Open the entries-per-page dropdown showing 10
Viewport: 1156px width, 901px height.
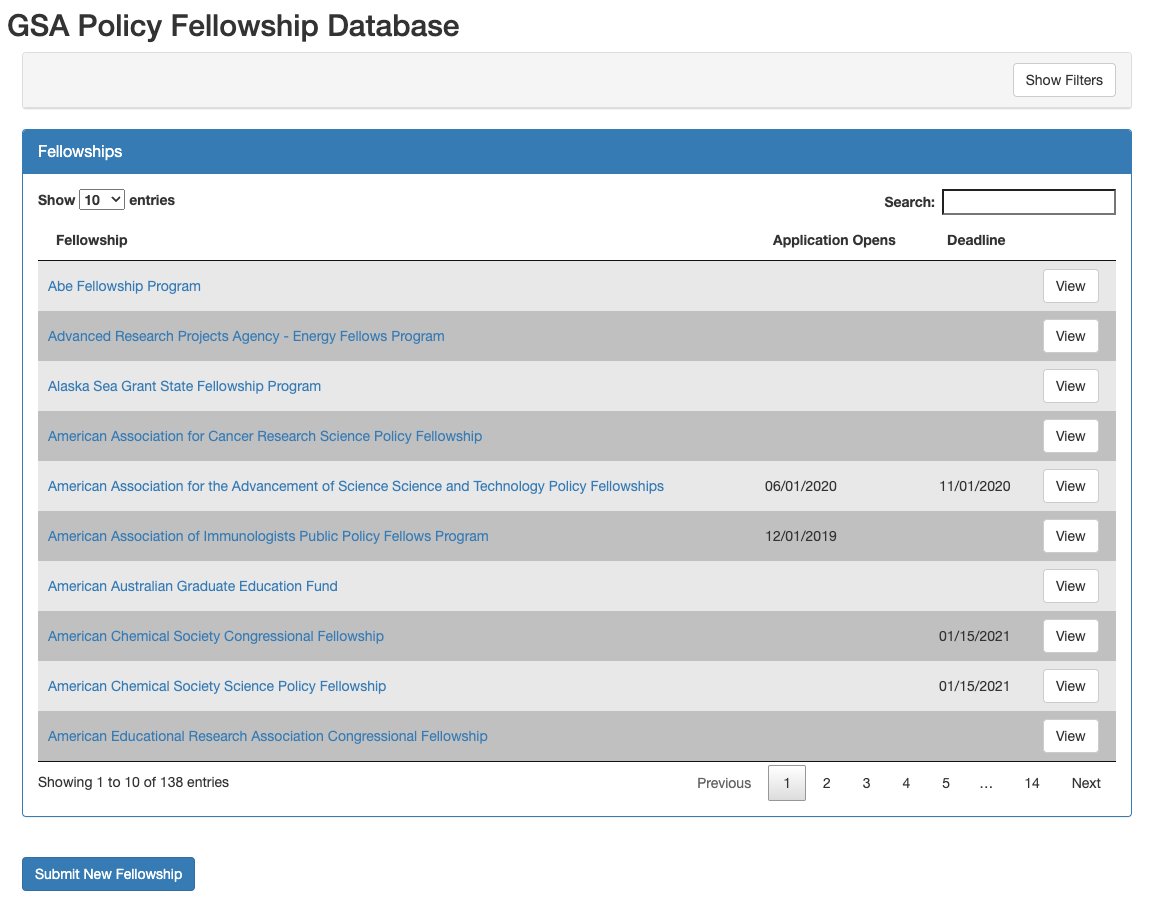(x=102, y=200)
